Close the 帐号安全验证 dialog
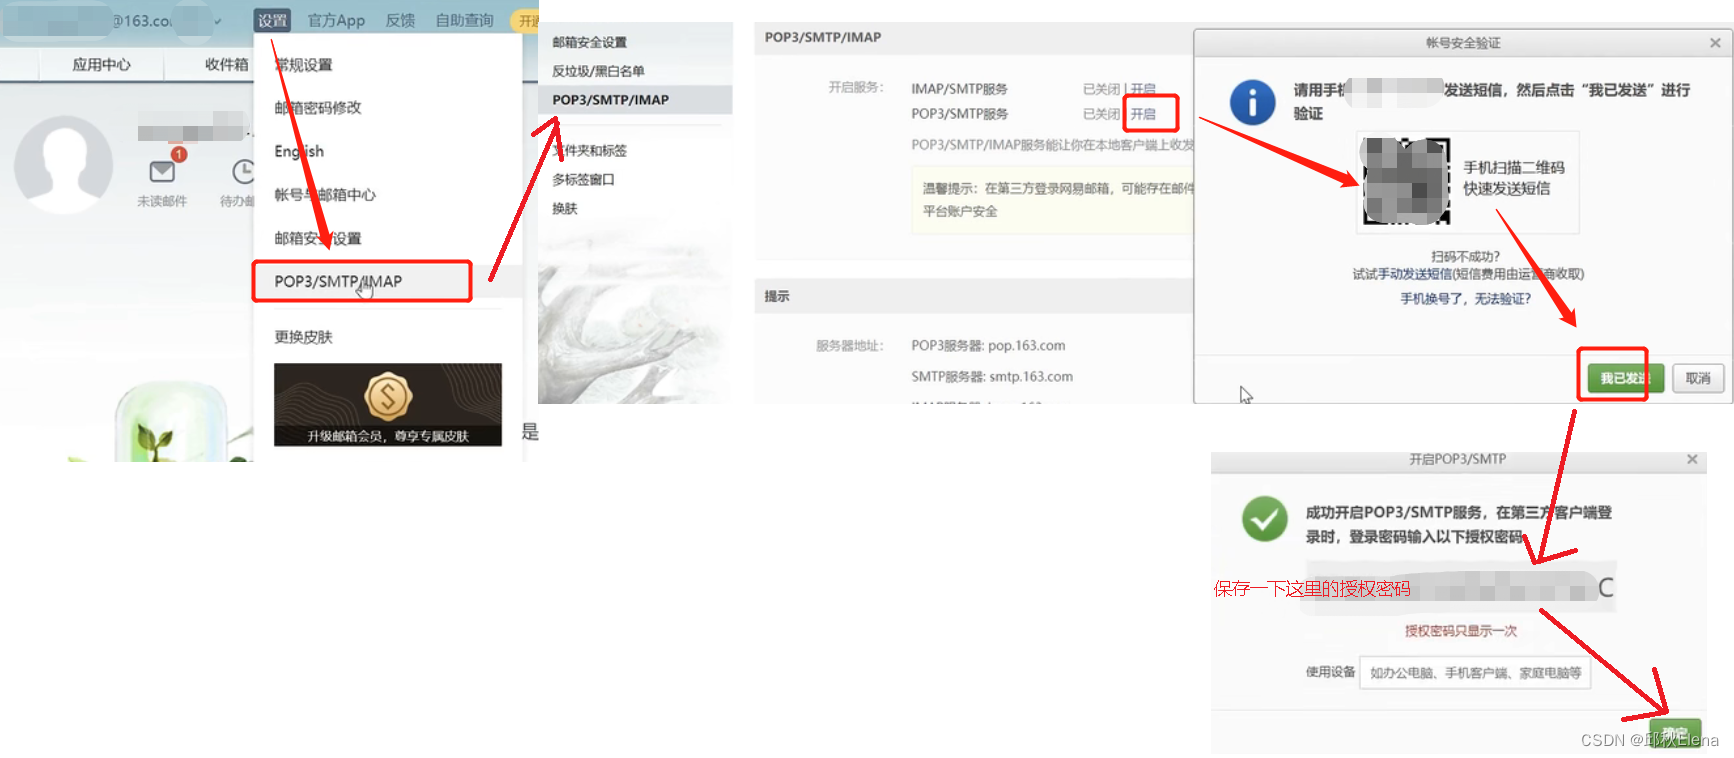The image size is (1734, 758). pyautogui.click(x=1715, y=43)
